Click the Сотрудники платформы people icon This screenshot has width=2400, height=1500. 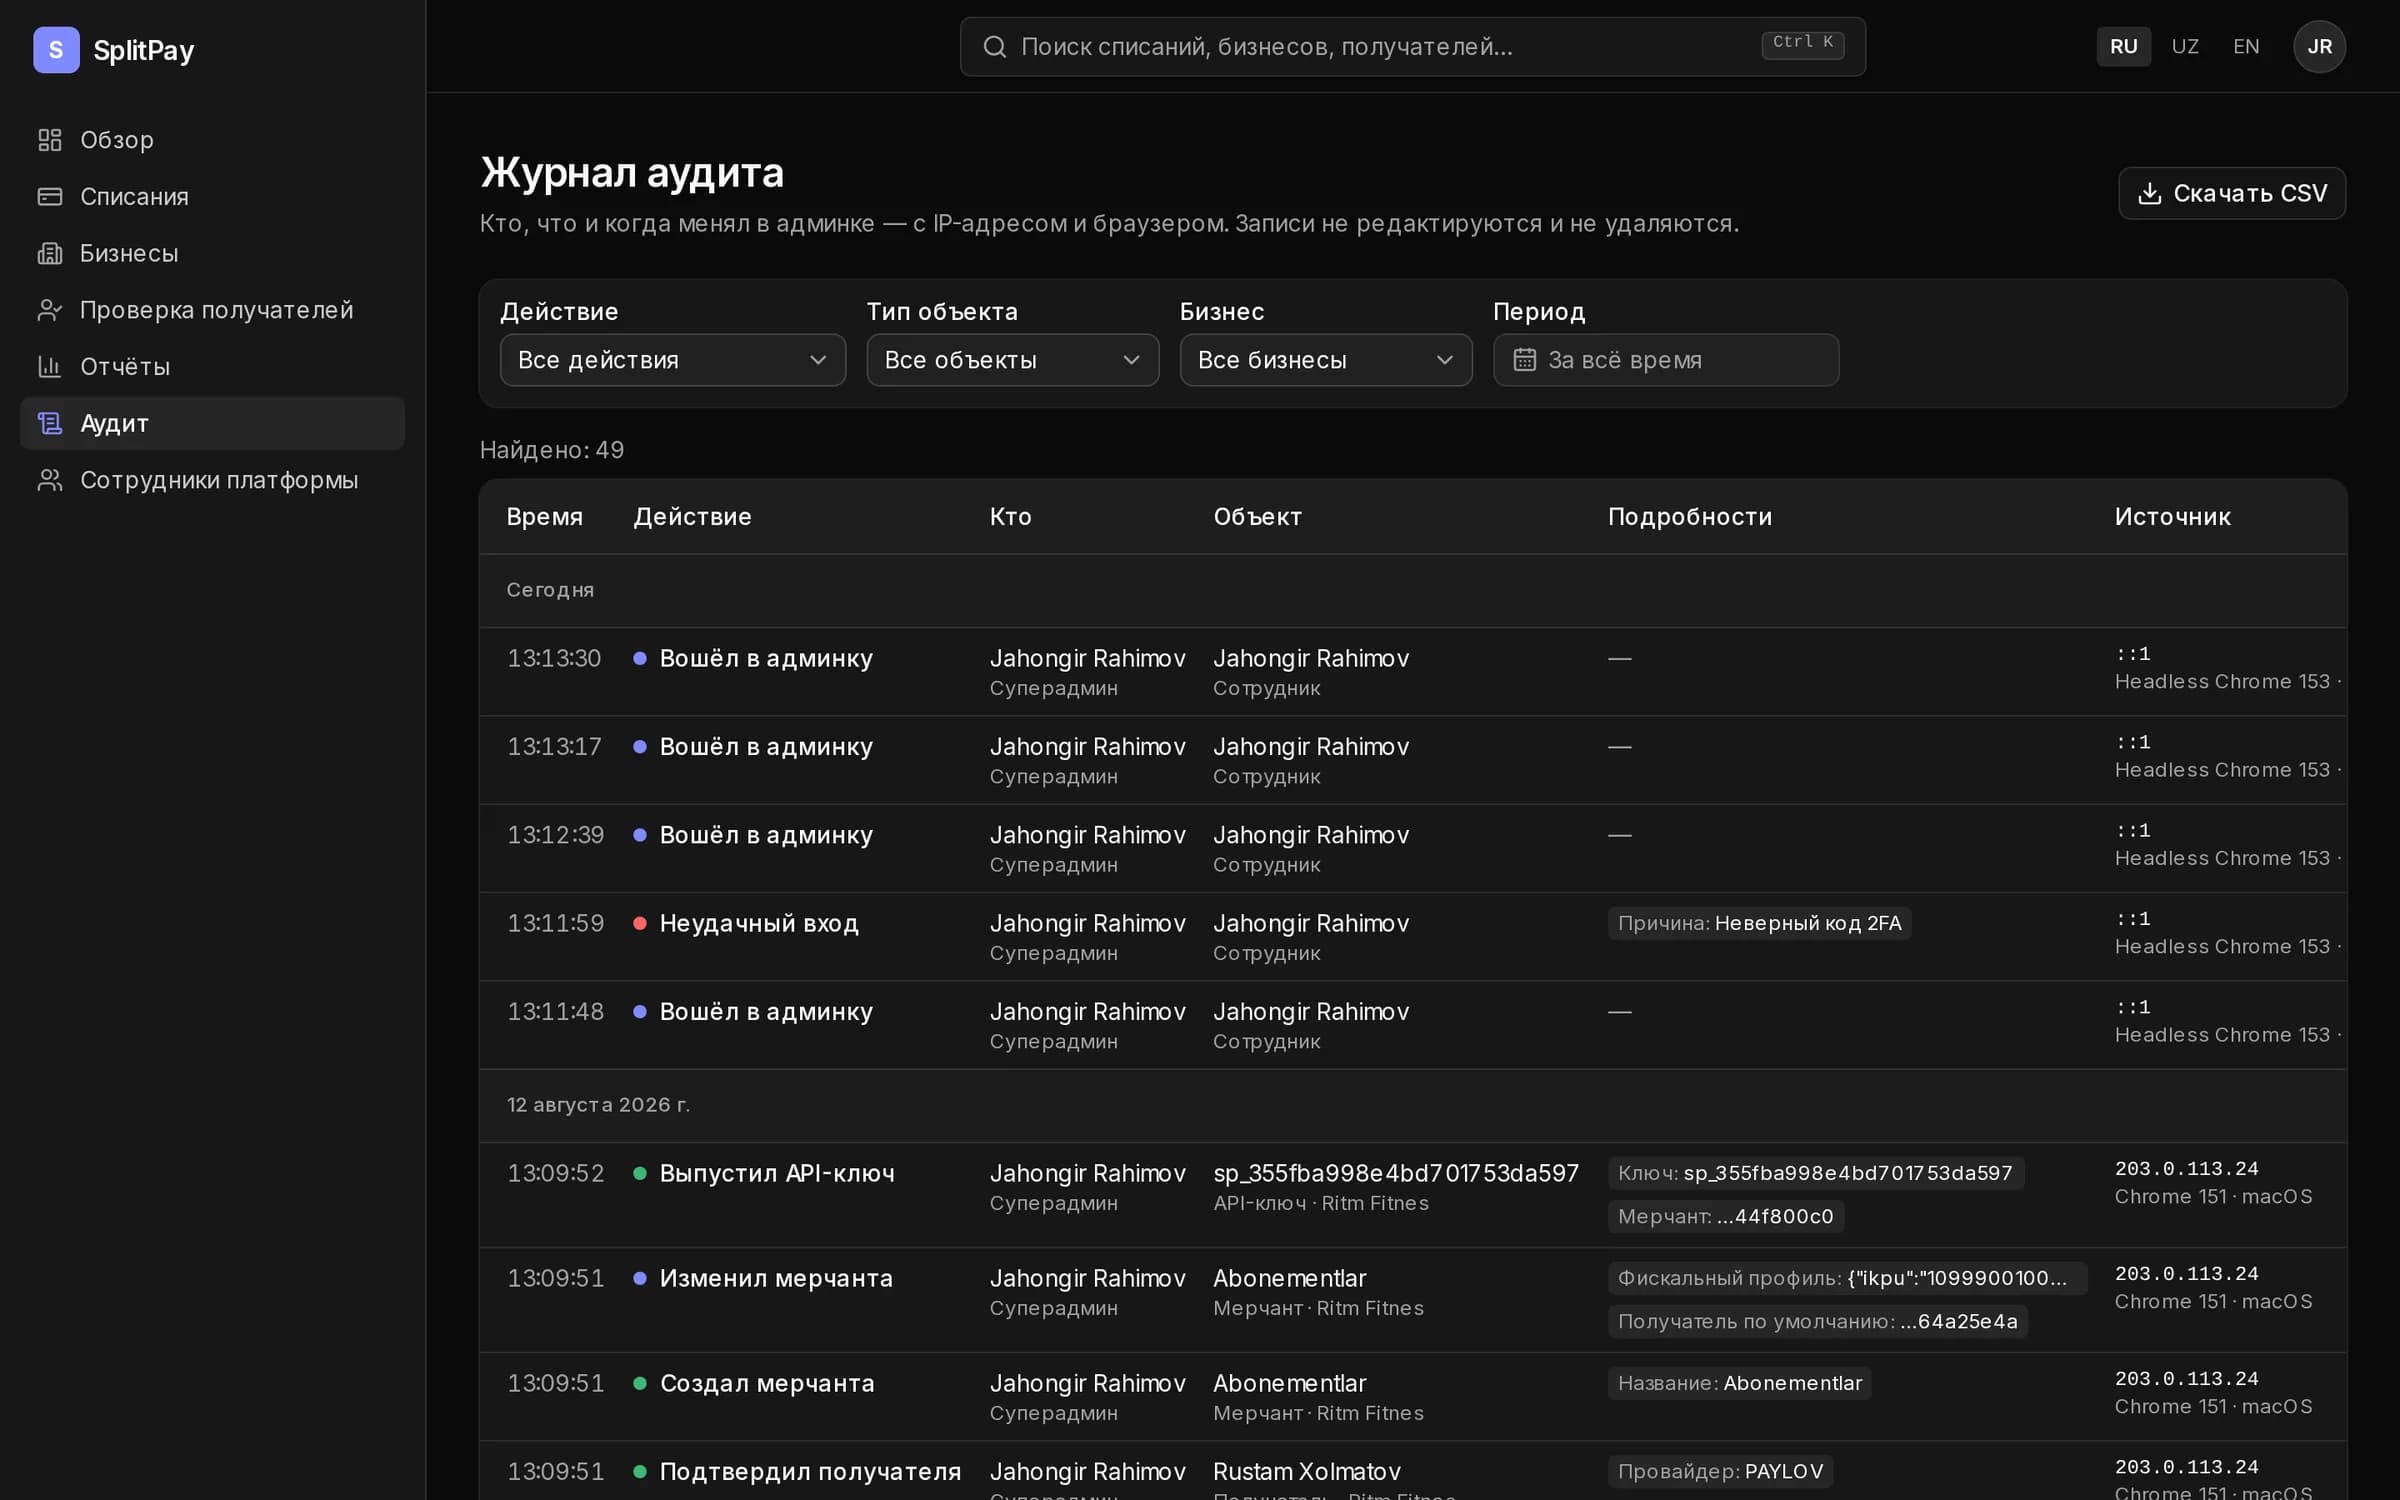[x=50, y=480]
